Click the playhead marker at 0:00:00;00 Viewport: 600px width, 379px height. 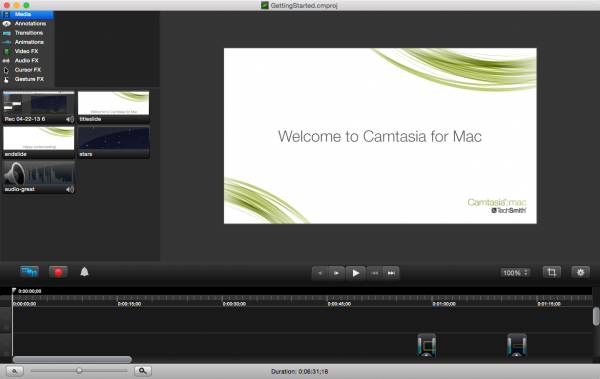14,291
